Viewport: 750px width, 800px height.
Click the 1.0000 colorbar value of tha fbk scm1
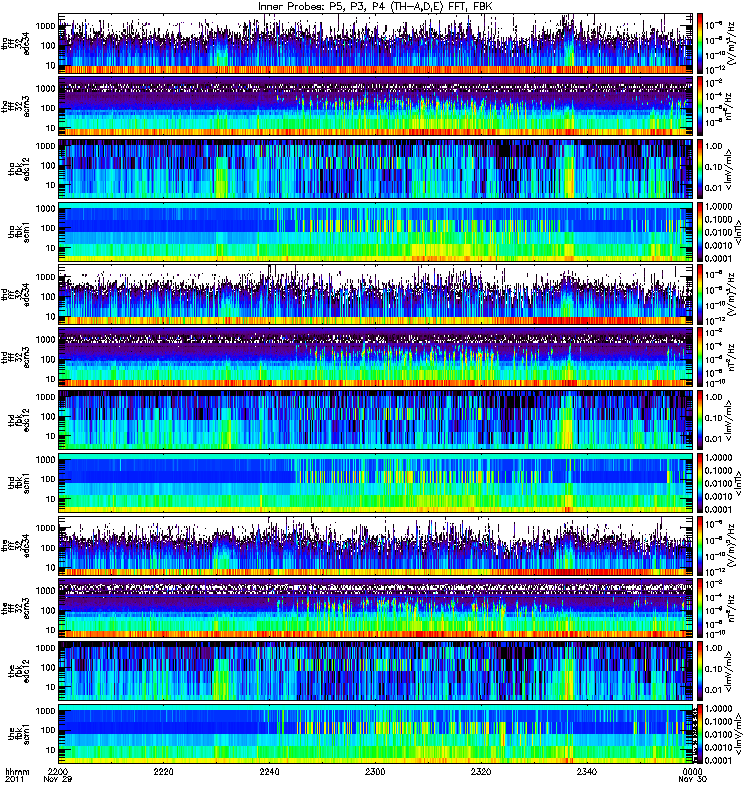[x=718, y=207]
